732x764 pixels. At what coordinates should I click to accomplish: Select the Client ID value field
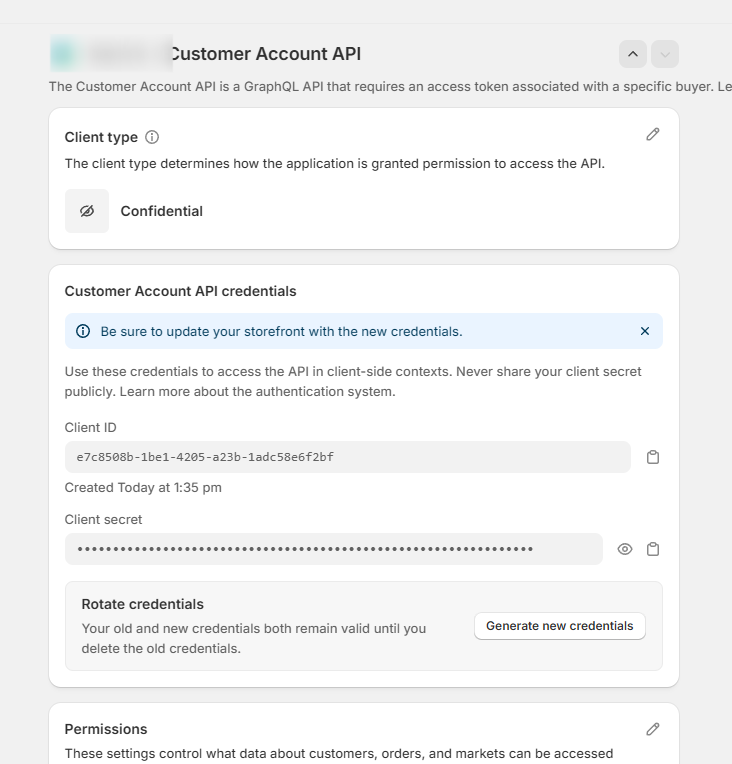tap(347, 457)
